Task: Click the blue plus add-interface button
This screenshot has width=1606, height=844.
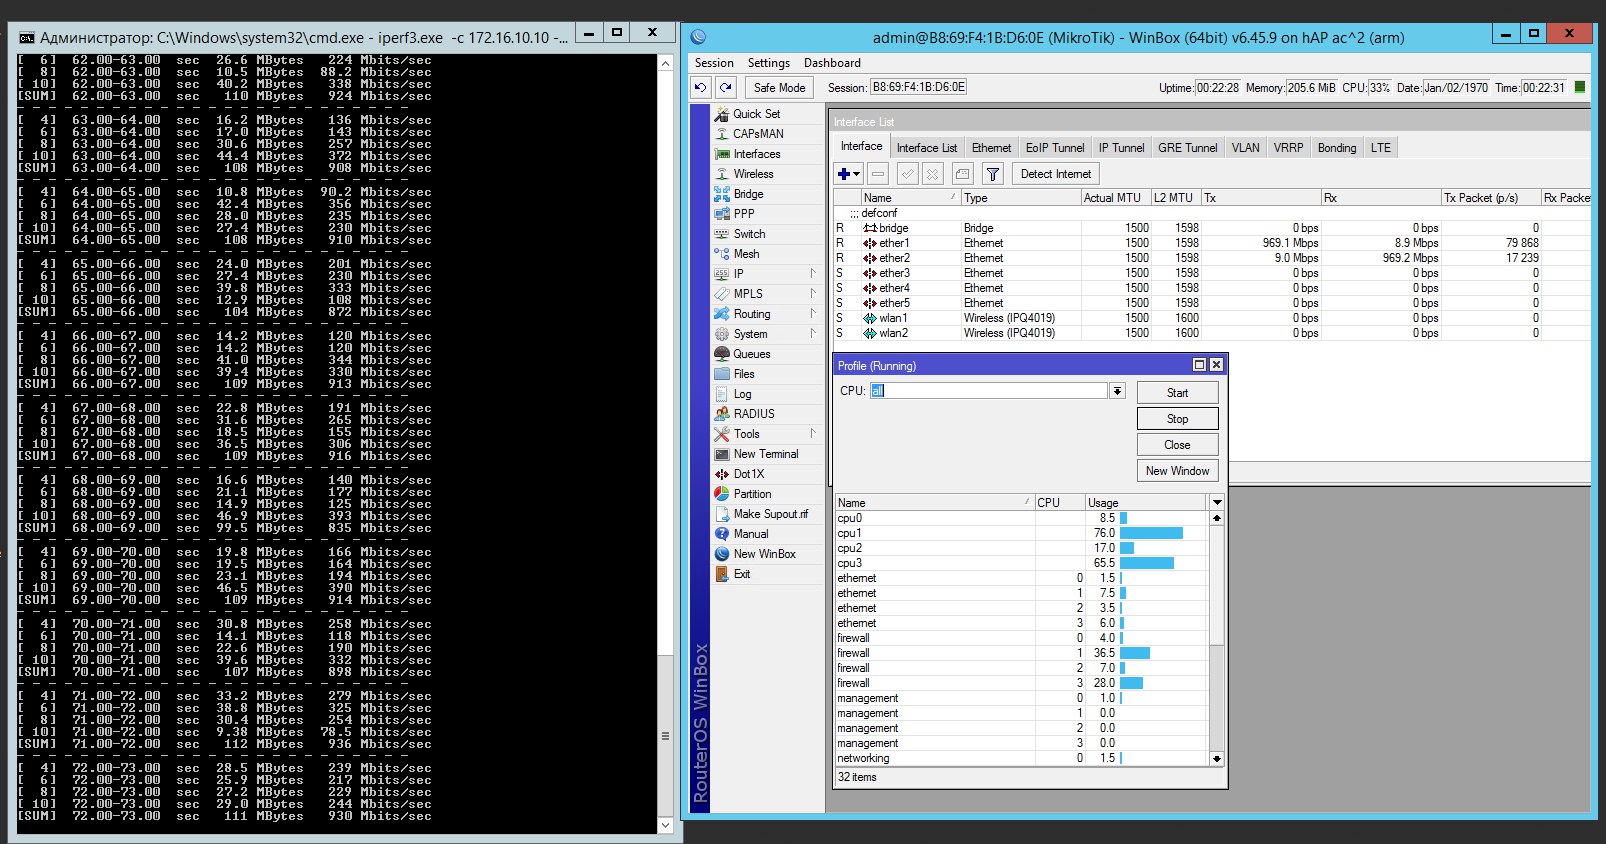Action: pos(848,174)
